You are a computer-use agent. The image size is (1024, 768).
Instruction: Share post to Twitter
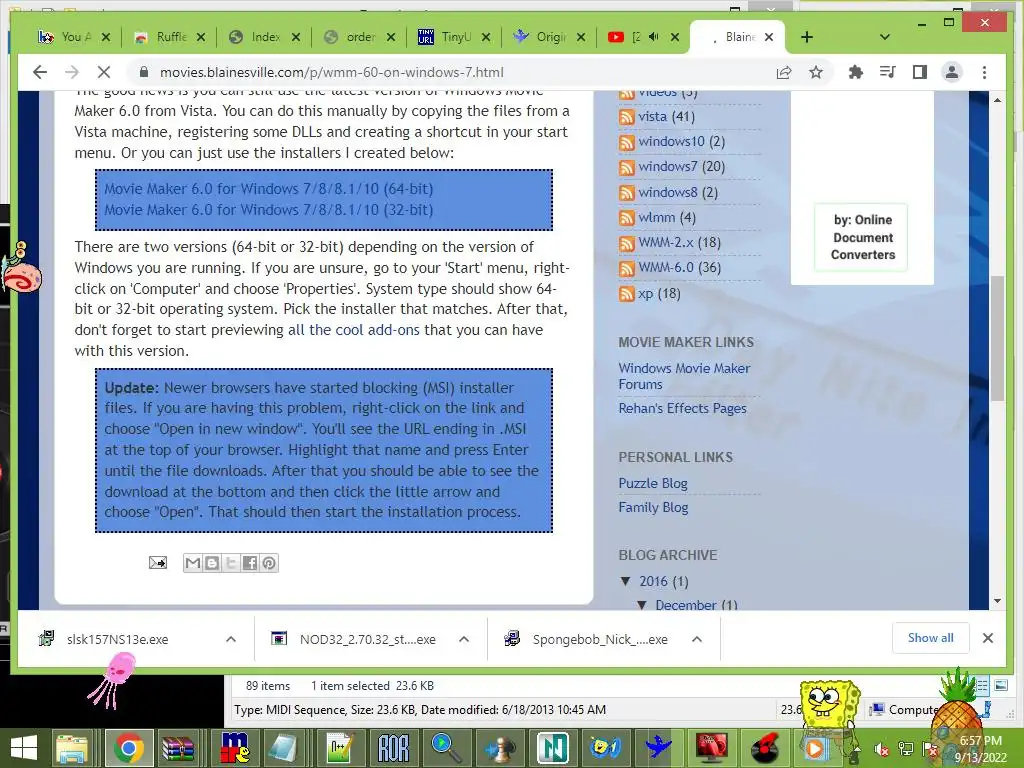point(231,563)
